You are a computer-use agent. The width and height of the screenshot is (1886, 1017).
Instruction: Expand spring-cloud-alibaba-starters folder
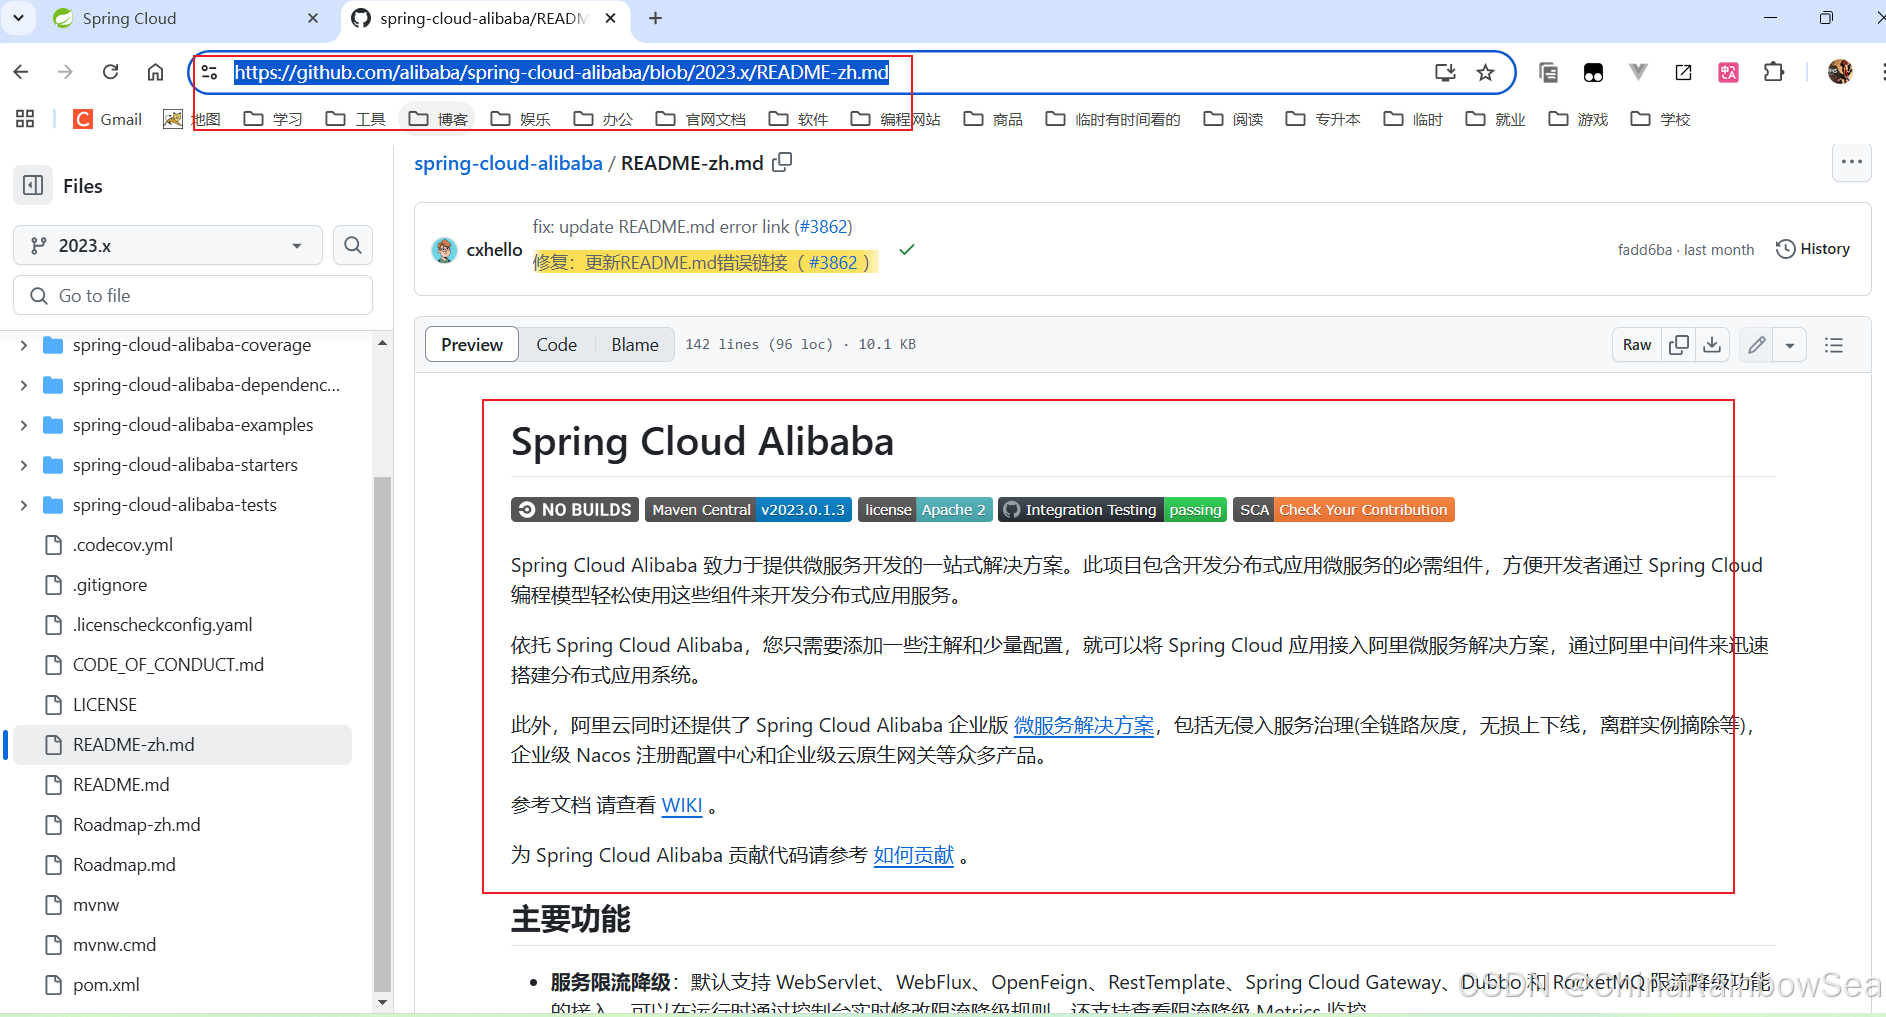tap(24, 465)
